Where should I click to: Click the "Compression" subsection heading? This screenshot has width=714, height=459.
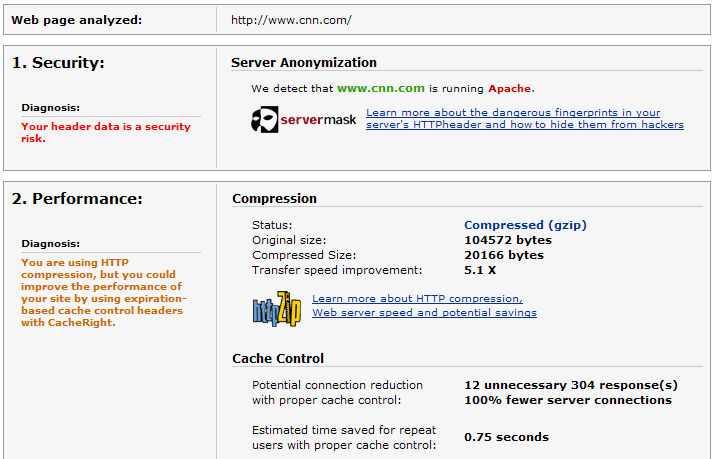(x=274, y=198)
